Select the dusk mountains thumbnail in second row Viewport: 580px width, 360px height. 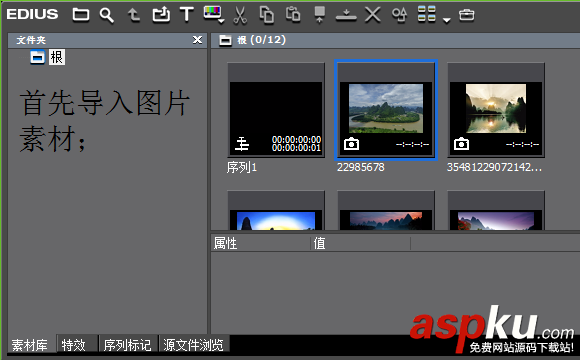386,210
